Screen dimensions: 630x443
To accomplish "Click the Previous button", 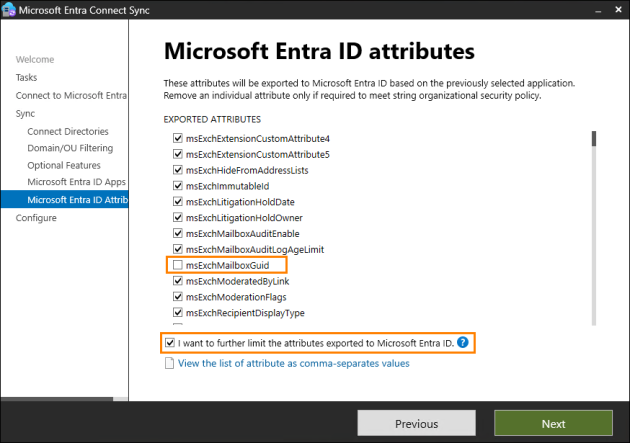I will pos(416,423).
